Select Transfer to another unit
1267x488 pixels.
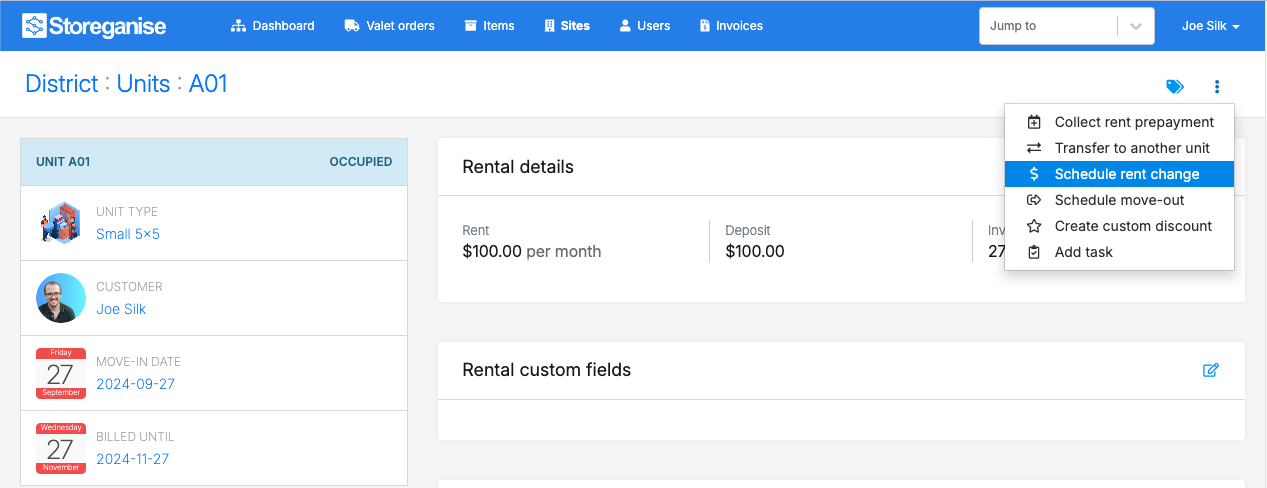[1132, 148]
